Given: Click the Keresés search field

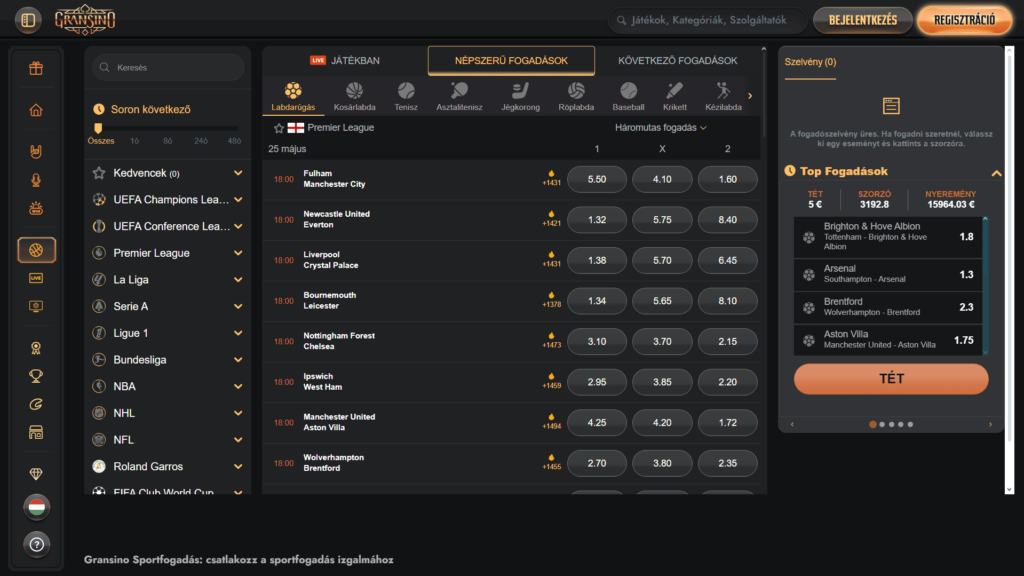Looking at the screenshot, I should click(x=168, y=68).
